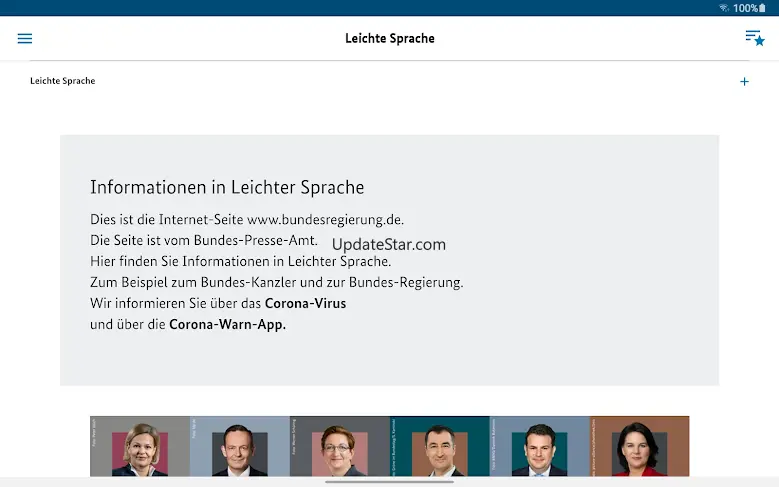Image resolution: width=779 pixels, height=487 pixels.
Task: Open the sixth portrait with brown background
Action: (x=640, y=446)
